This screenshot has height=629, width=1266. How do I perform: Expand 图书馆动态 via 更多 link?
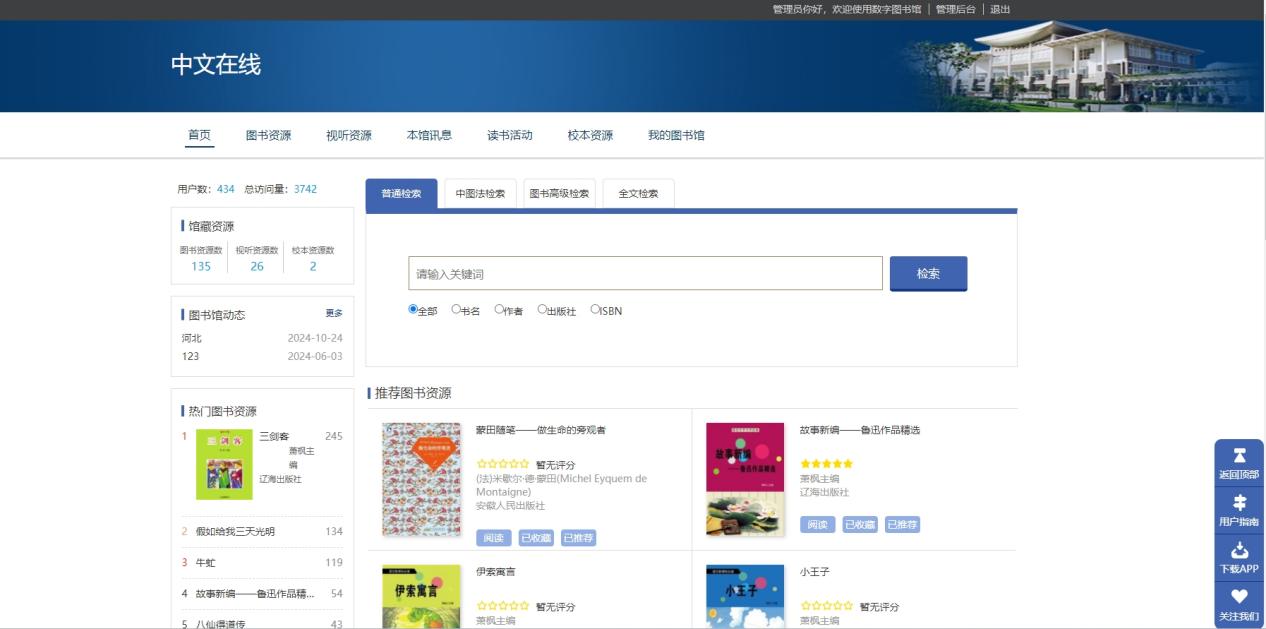[x=333, y=314]
